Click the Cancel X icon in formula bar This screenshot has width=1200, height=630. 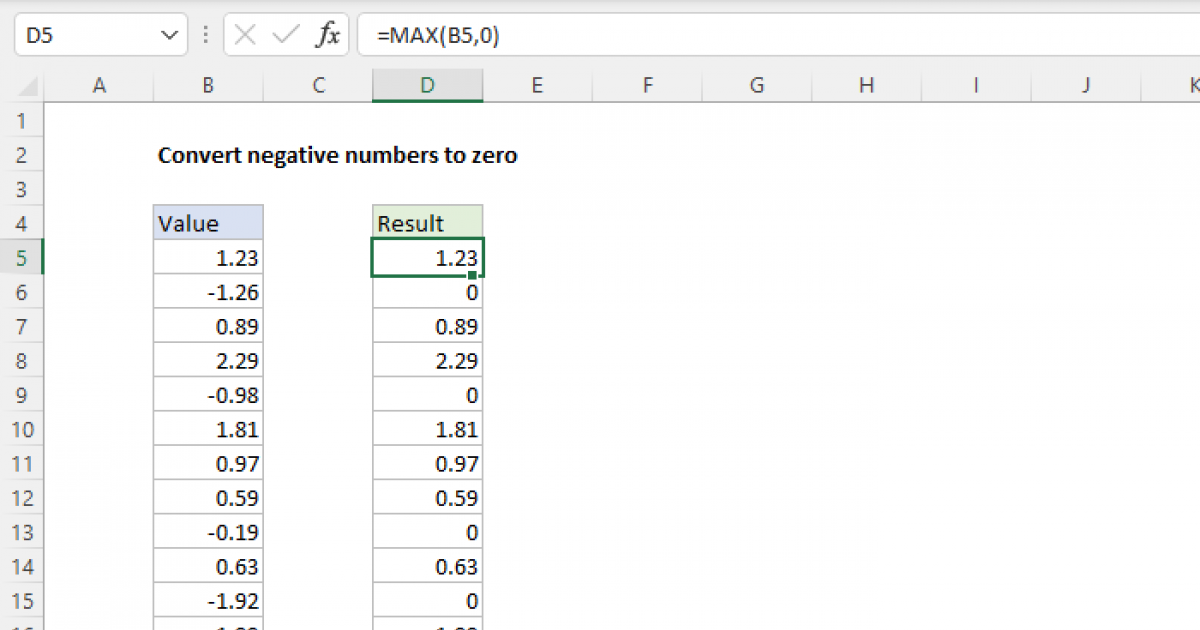245,36
